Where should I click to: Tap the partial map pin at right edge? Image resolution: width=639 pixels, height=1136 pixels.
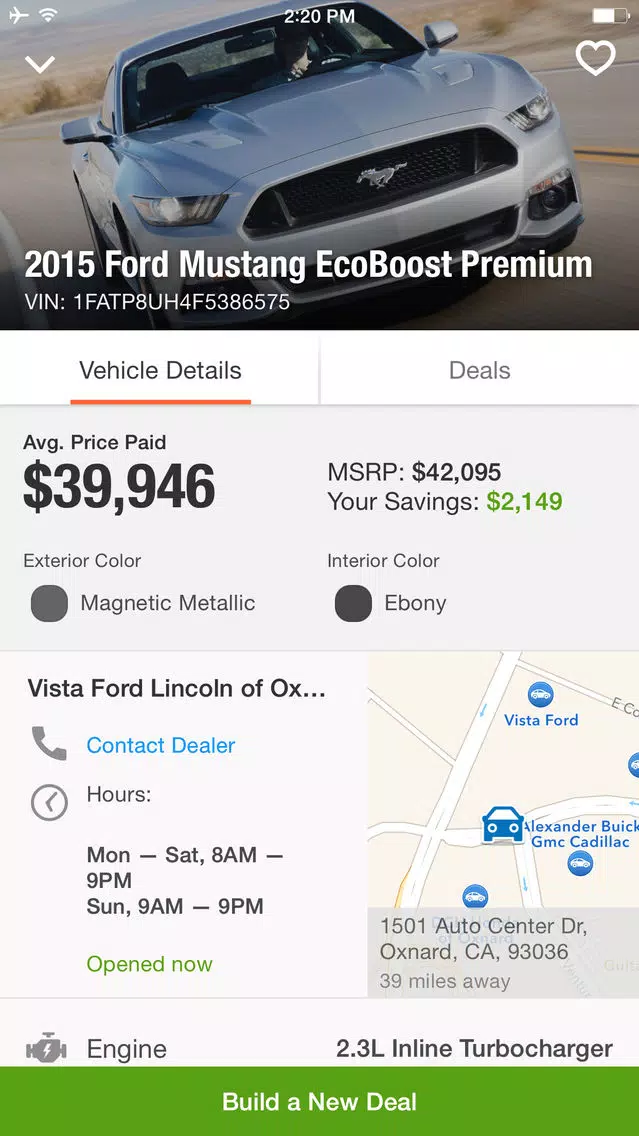633,764
